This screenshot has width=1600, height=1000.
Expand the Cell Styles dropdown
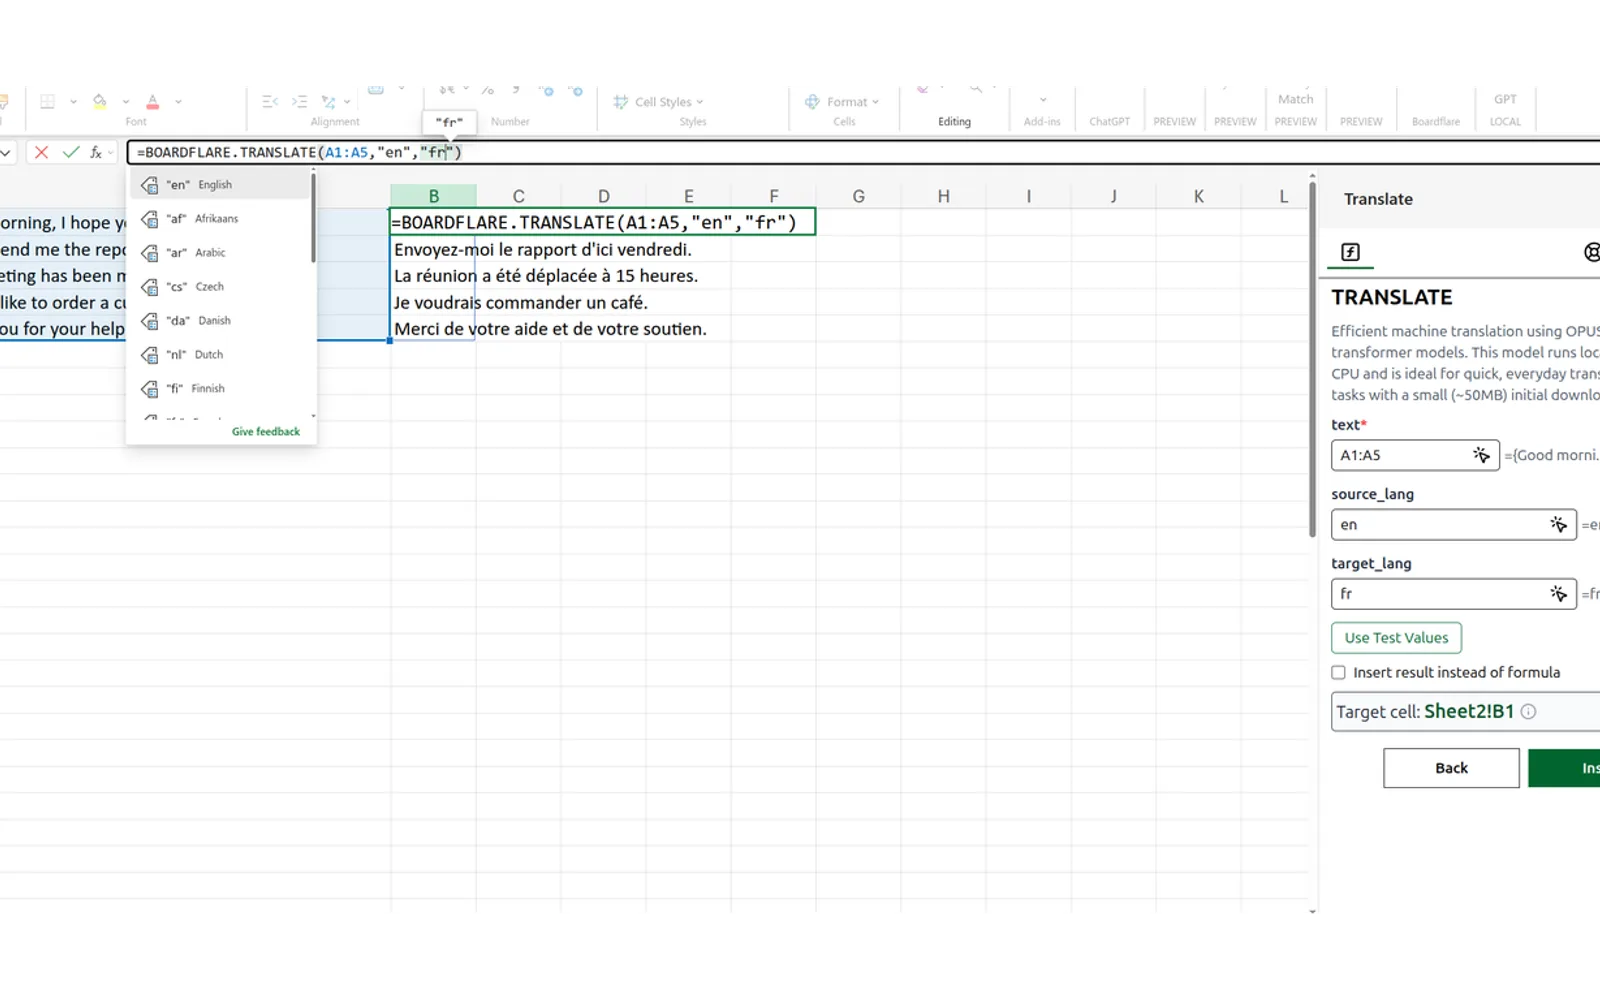click(x=700, y=102)
